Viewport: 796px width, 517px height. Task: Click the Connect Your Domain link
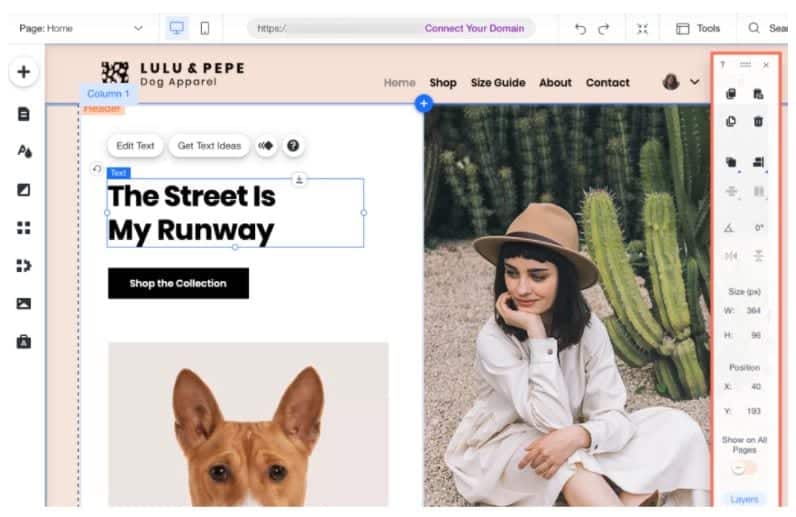(474, 28)
